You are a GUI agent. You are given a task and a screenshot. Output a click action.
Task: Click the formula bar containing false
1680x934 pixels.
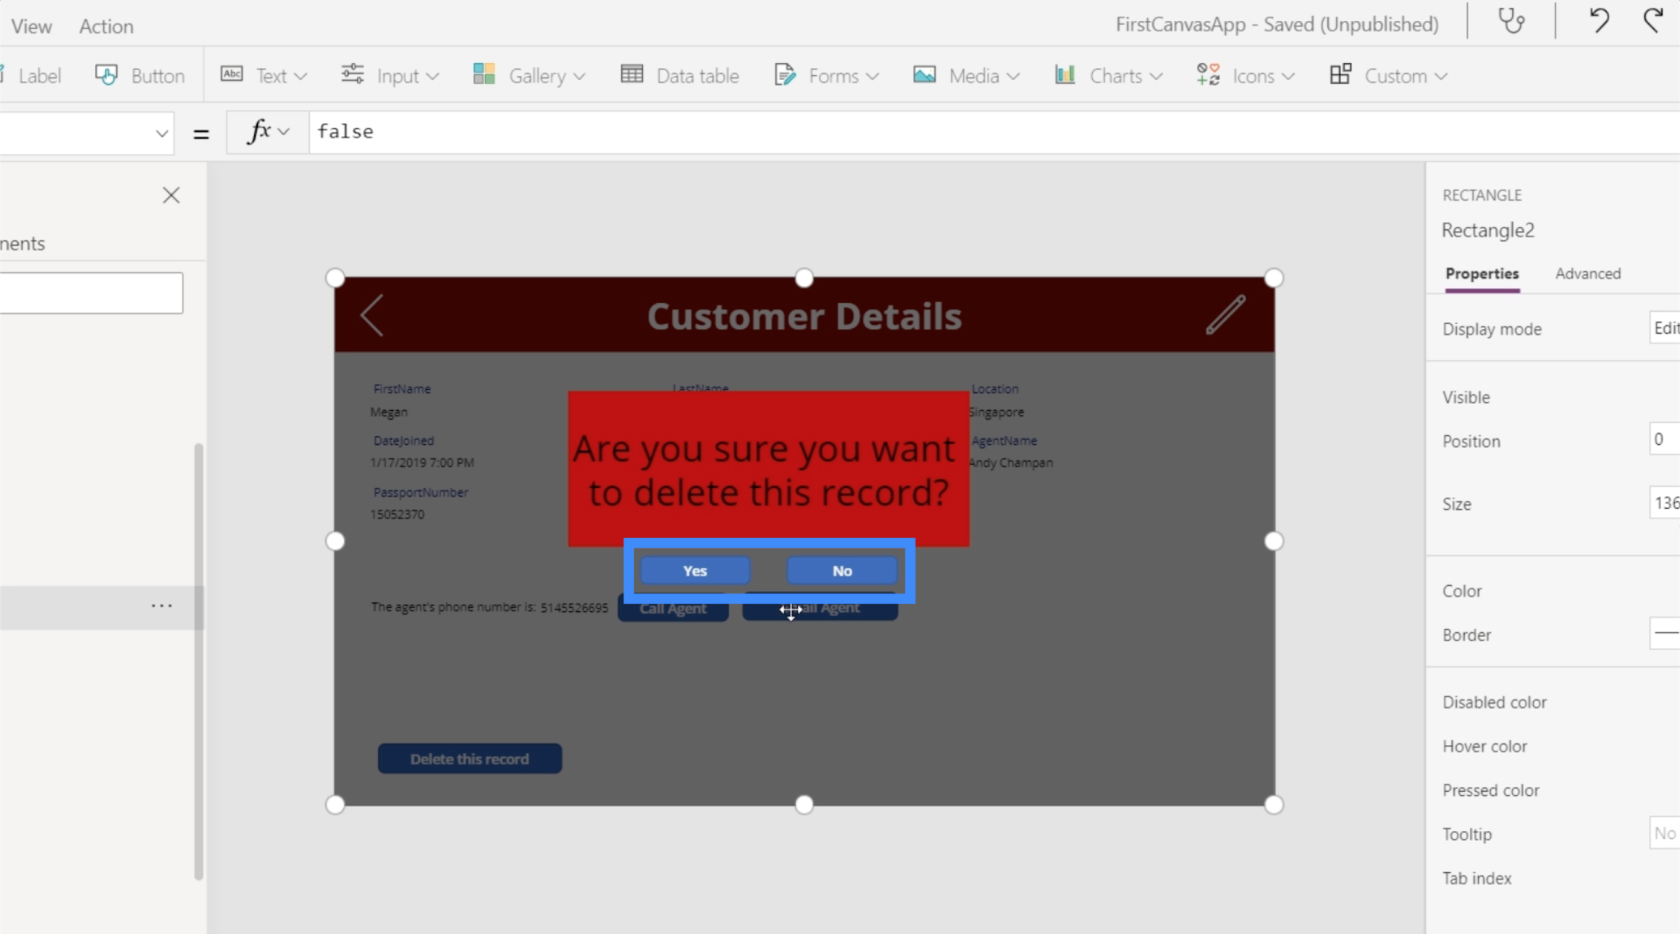994,132
